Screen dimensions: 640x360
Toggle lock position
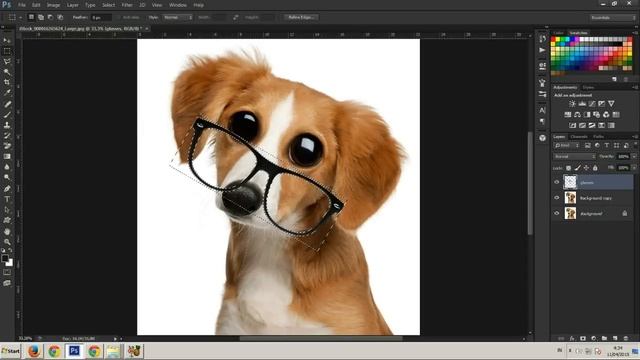(x=587, y=168)
